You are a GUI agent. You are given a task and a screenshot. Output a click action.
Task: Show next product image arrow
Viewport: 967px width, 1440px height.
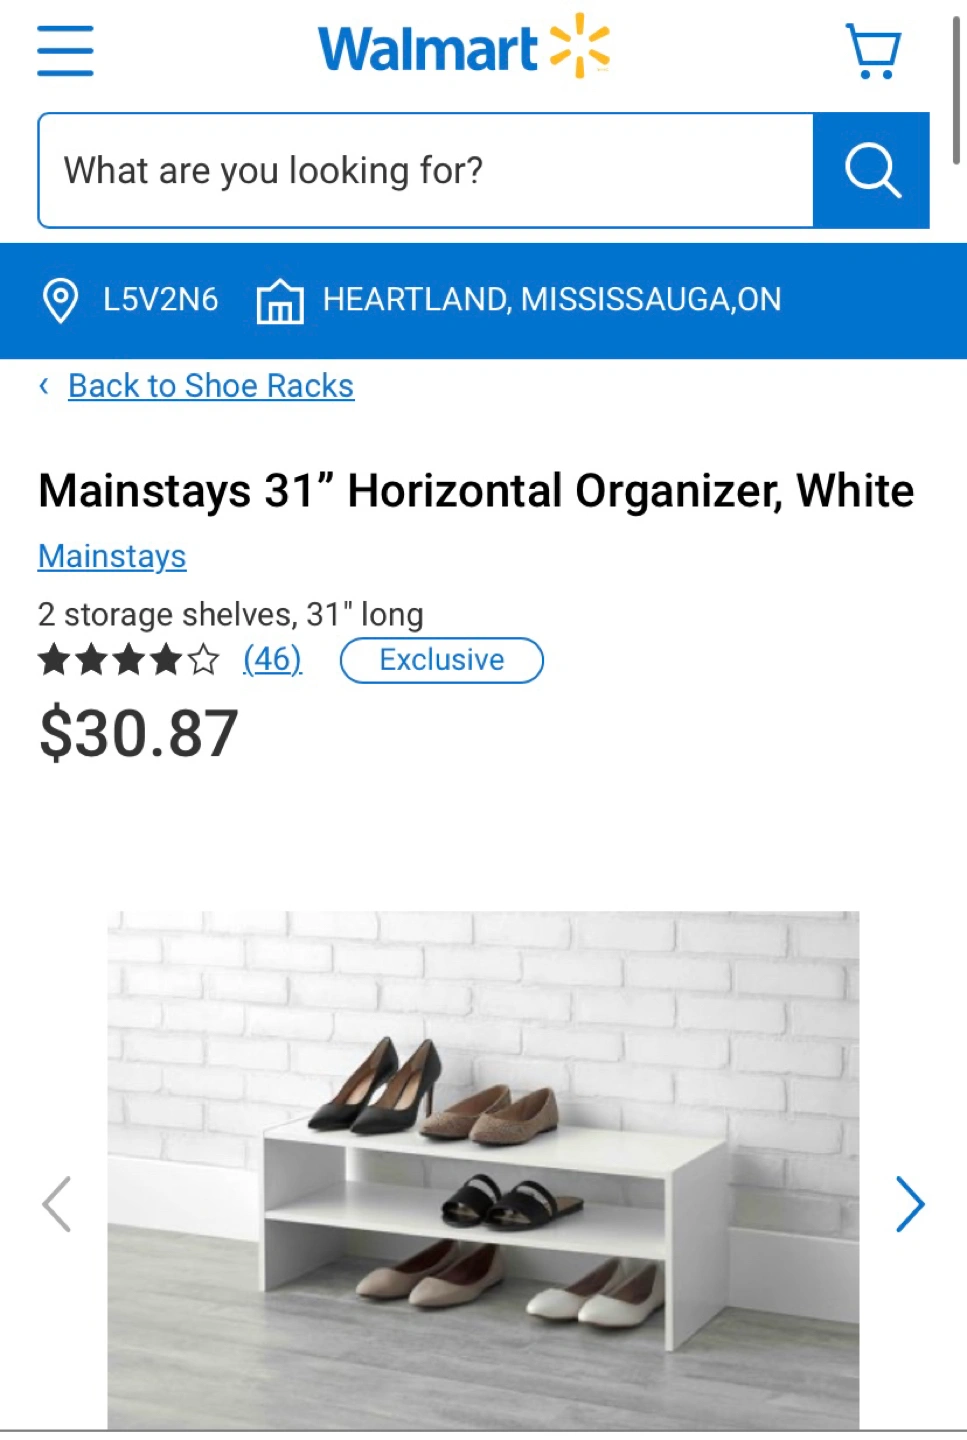909,1204
